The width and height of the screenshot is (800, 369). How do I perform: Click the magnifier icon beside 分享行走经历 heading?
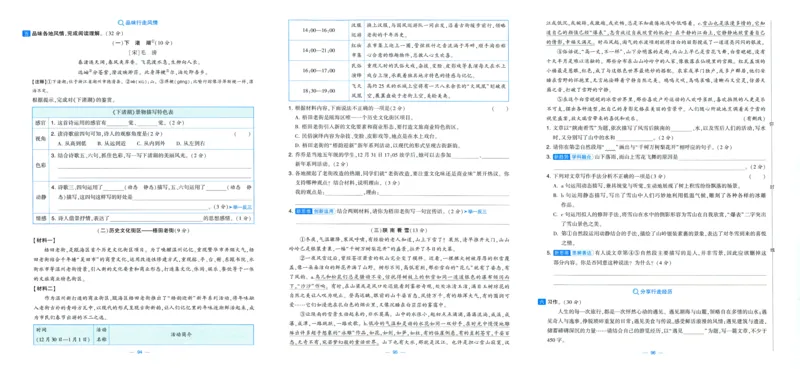click(x=635, y=291)
